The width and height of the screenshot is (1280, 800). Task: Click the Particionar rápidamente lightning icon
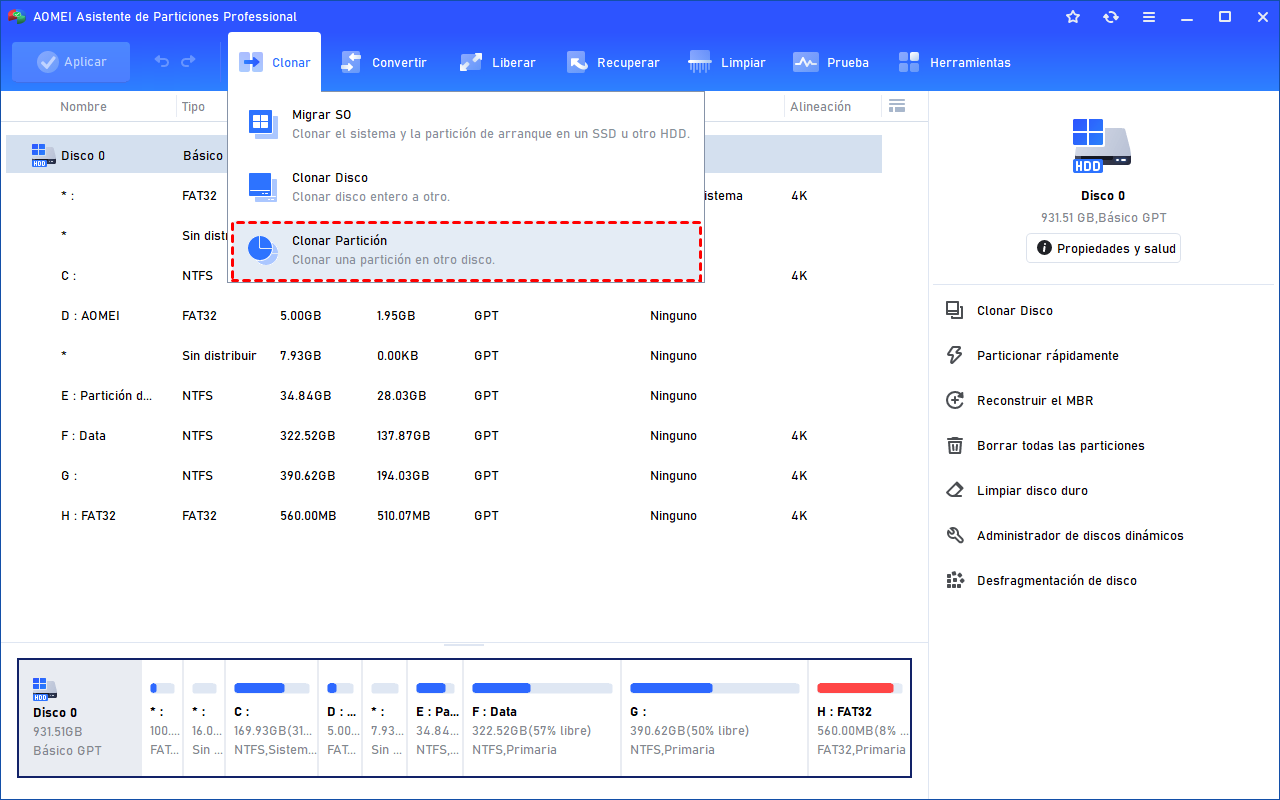click(955, 356)
